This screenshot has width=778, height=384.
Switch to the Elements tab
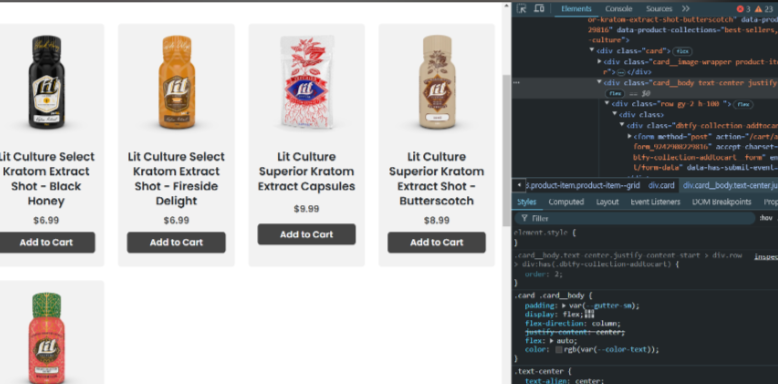click(x=576, y=9)
